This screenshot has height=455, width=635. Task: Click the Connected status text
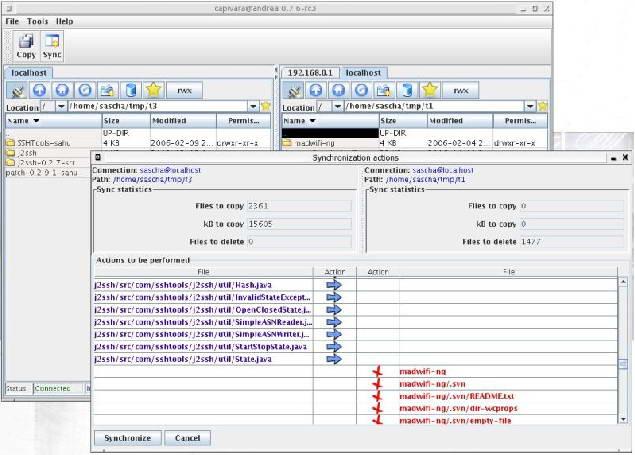(52, 388)
